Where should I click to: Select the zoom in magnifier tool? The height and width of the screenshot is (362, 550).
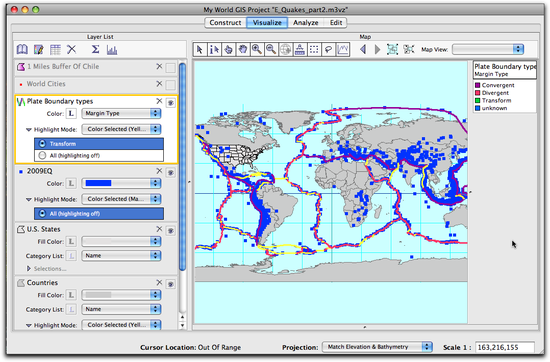click(257, 49)
